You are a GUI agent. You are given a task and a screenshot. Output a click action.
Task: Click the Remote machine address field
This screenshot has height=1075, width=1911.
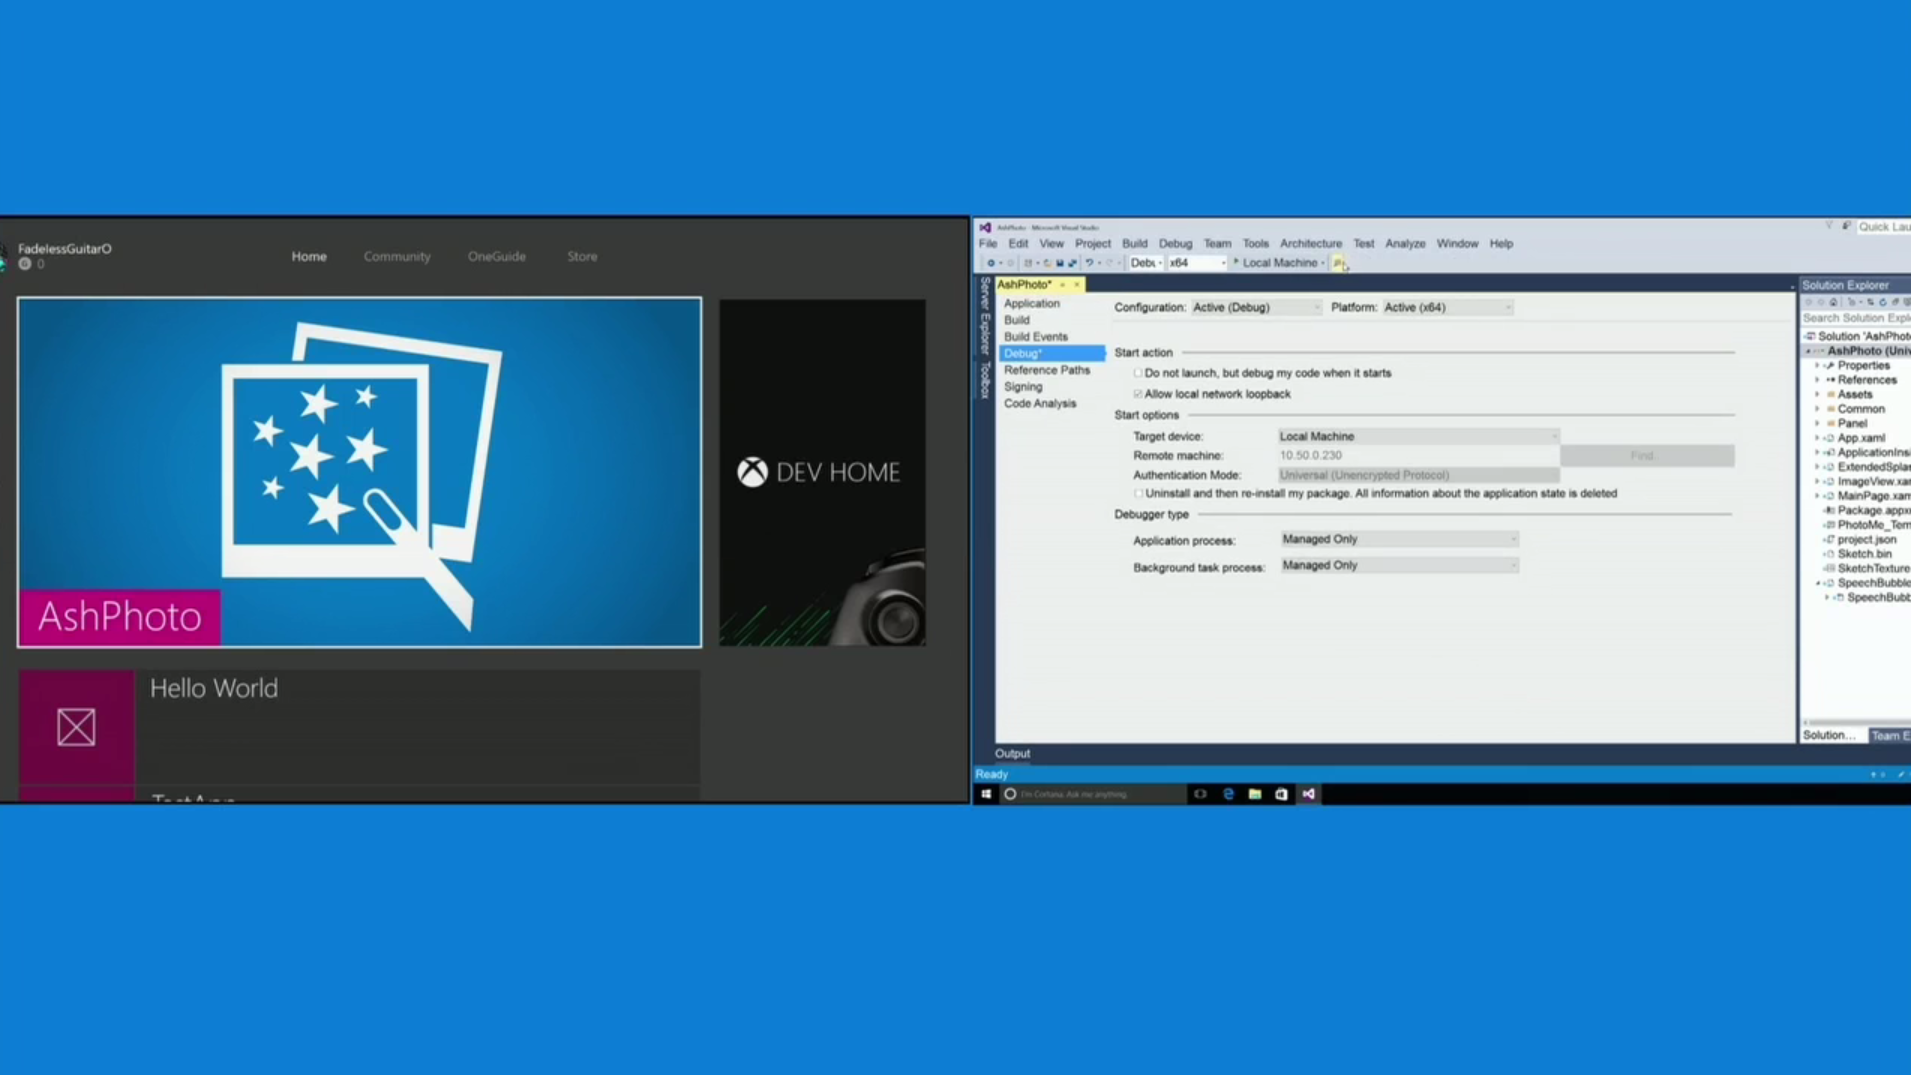1418,455
